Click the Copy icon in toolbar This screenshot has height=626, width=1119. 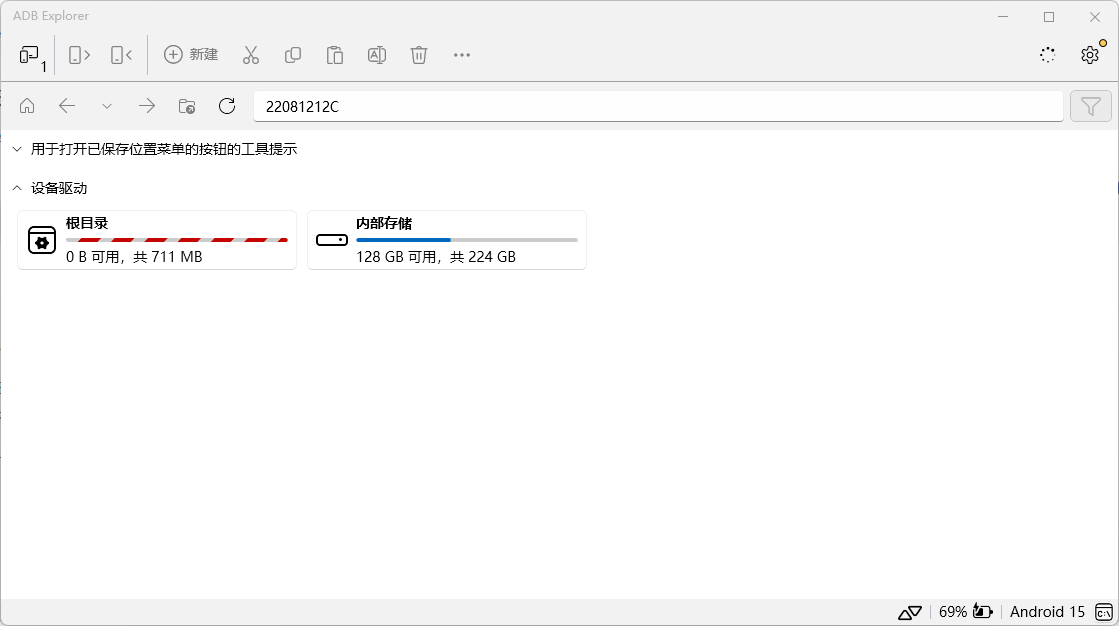[293, 55]
